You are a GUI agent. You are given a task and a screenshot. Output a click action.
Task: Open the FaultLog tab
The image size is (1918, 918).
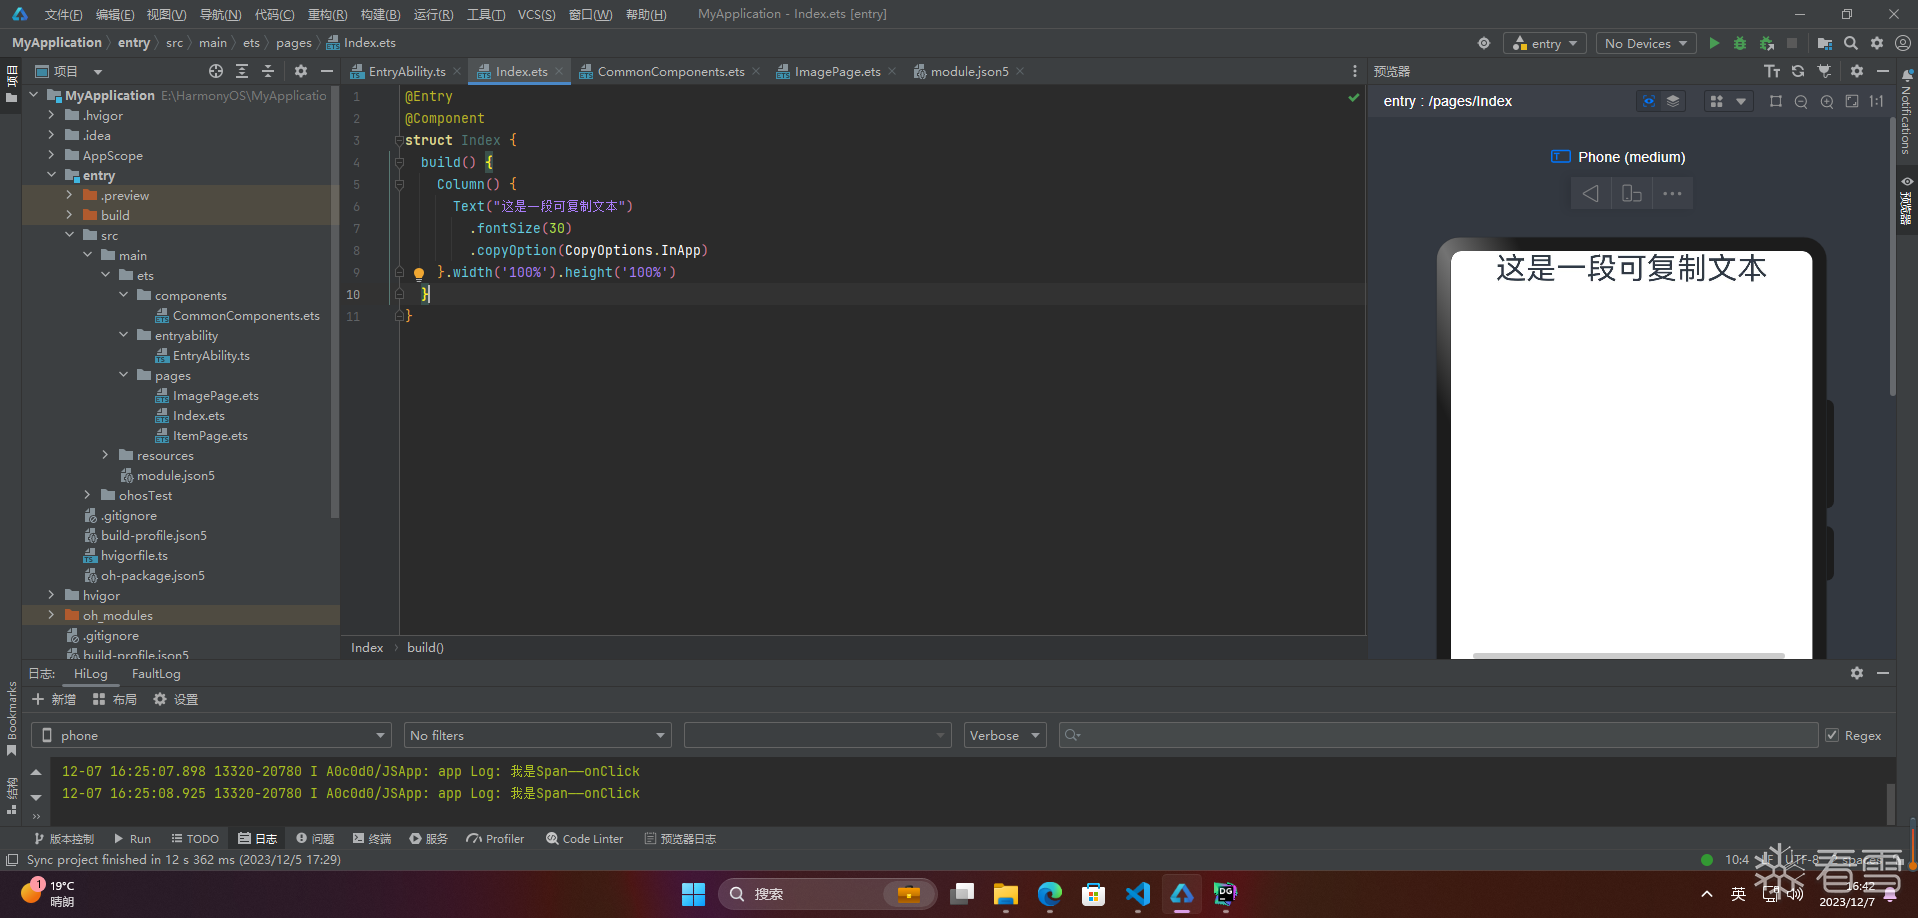[156, 674]
